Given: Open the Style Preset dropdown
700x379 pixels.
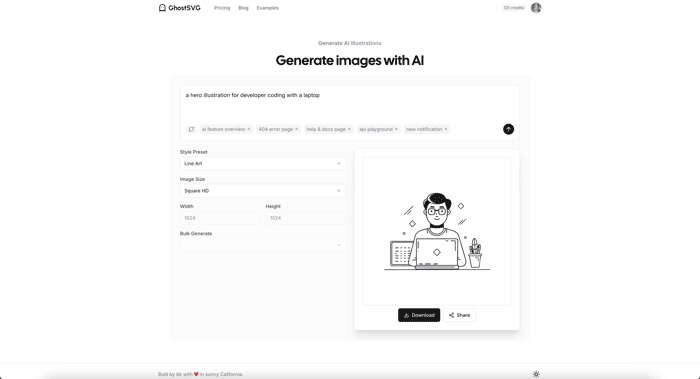Looking at the screenshot, I should coord(262,163).
